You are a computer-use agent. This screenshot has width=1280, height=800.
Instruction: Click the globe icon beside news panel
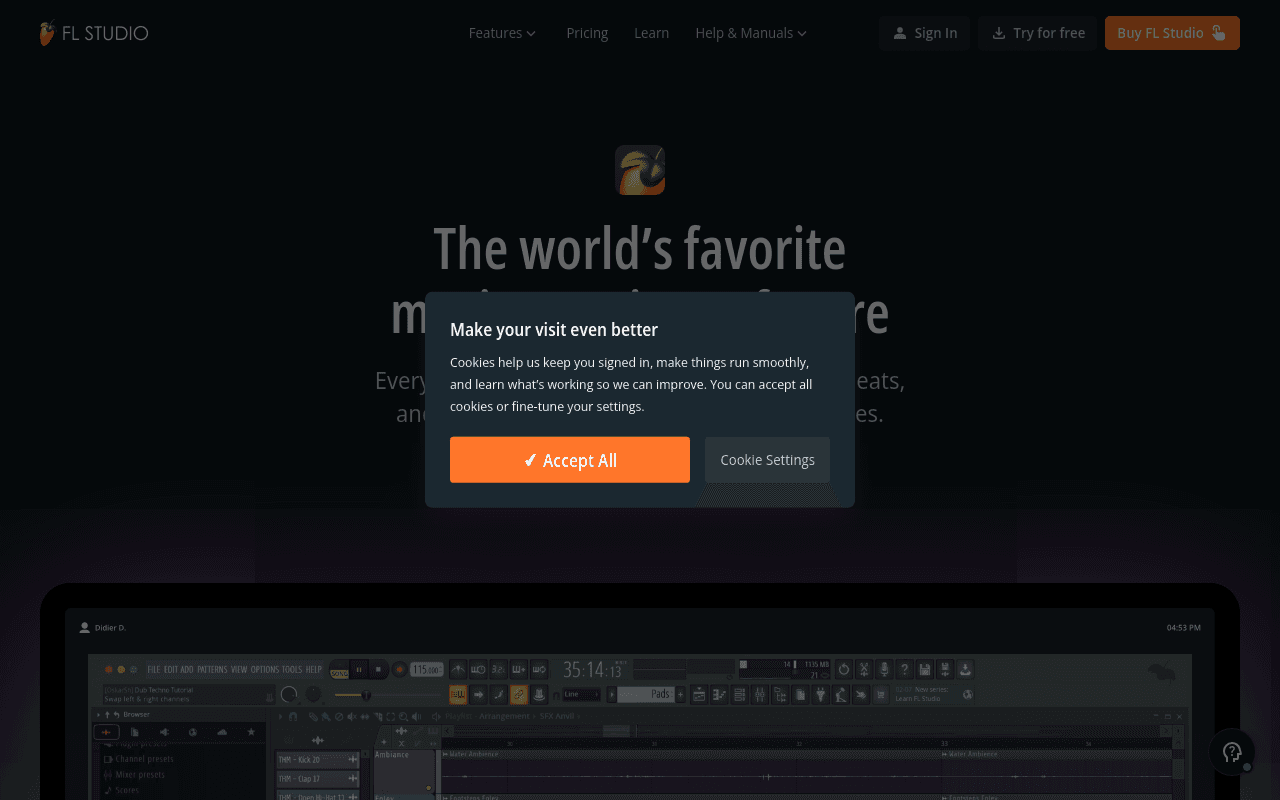967,695
